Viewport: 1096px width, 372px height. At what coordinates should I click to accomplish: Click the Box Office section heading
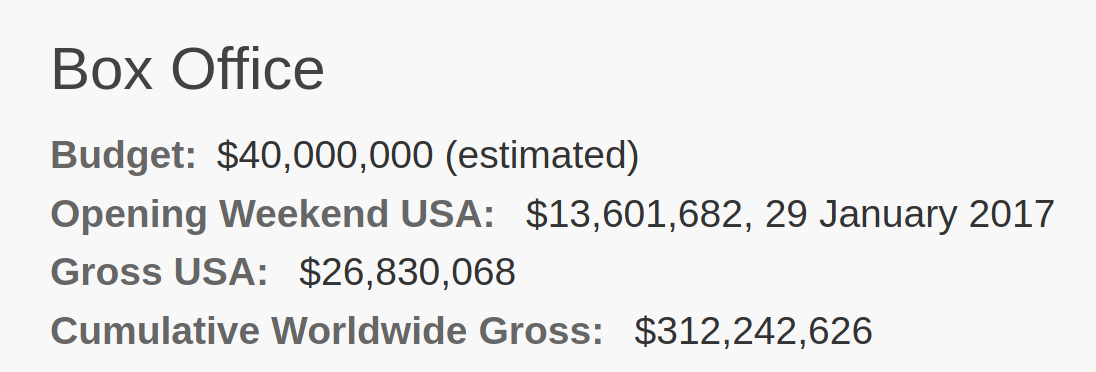pos(187,69)
